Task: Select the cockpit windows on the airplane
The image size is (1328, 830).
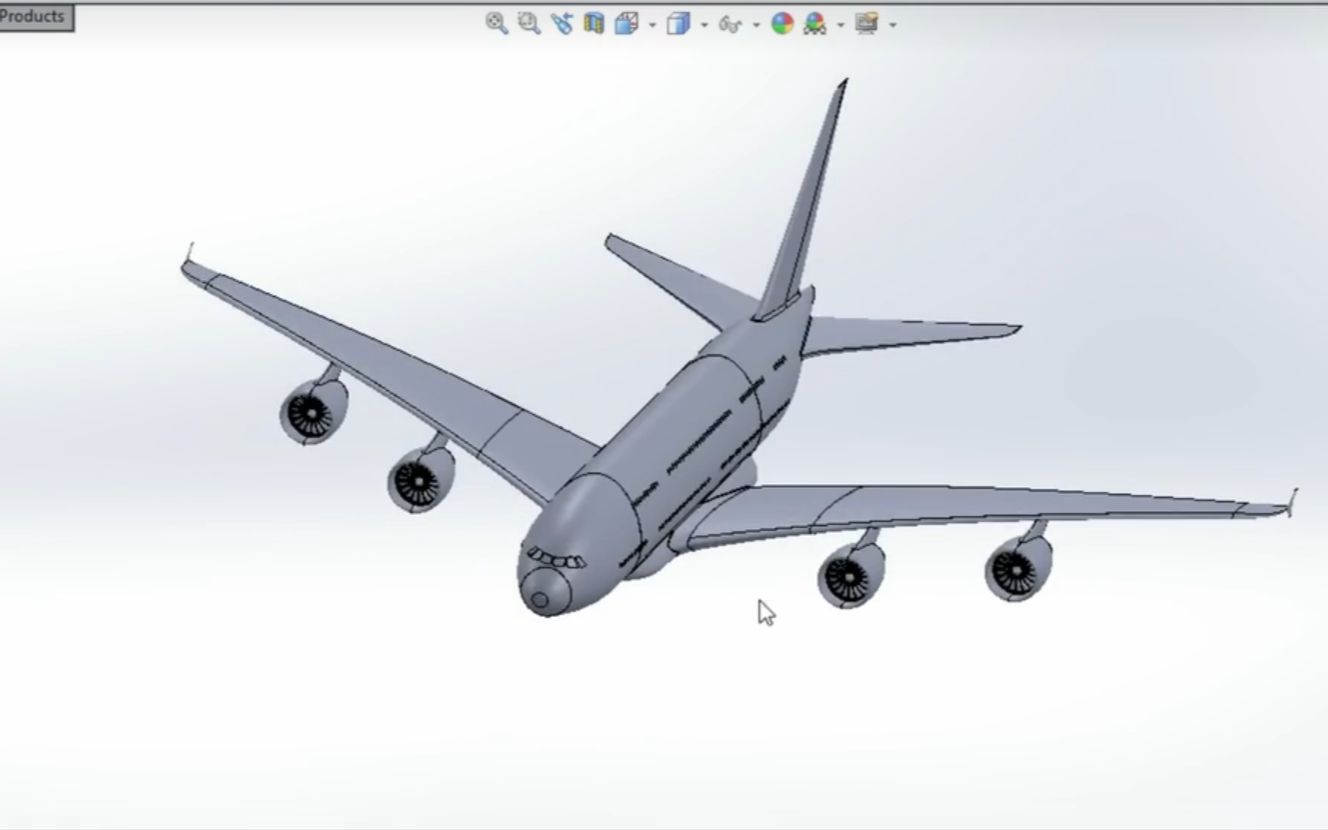Action: pos(556,559)
